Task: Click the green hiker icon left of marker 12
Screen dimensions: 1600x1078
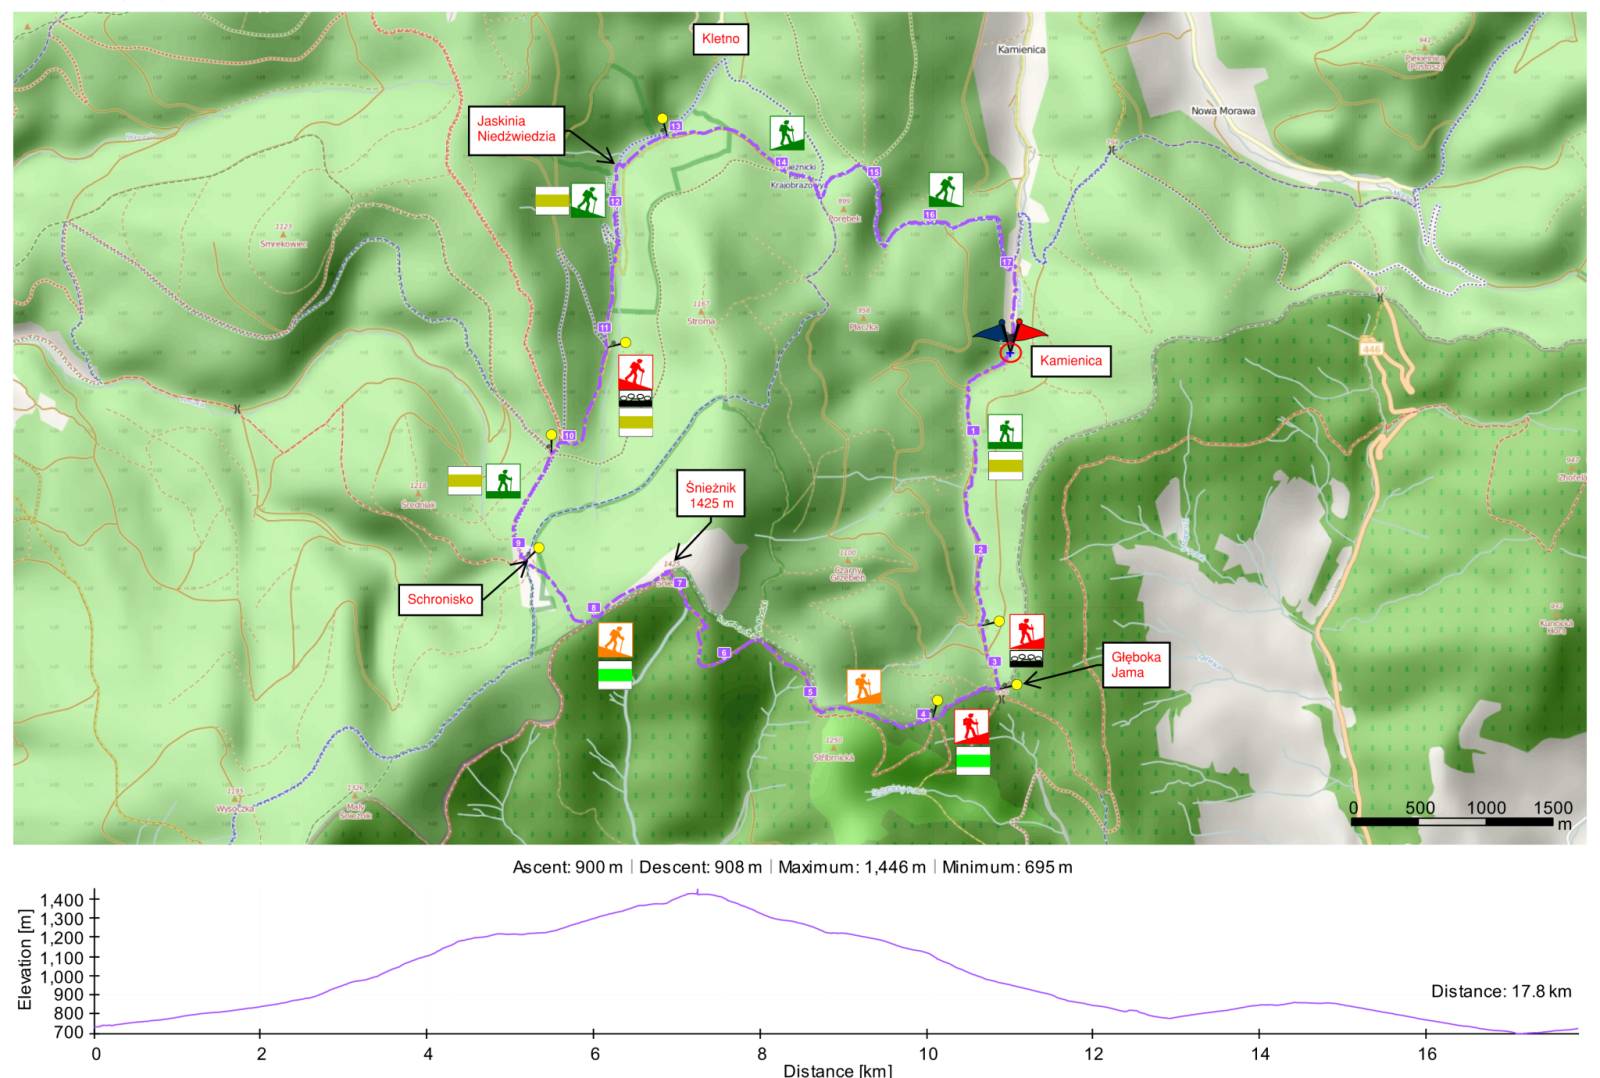Action: pos(588,200)
